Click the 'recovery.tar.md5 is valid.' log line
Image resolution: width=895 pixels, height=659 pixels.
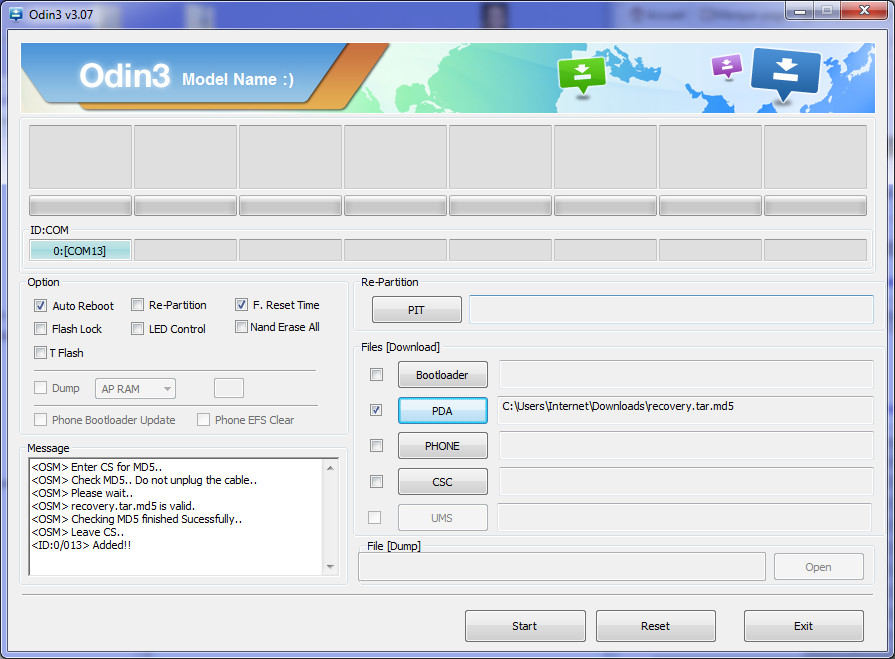(113, 506)
